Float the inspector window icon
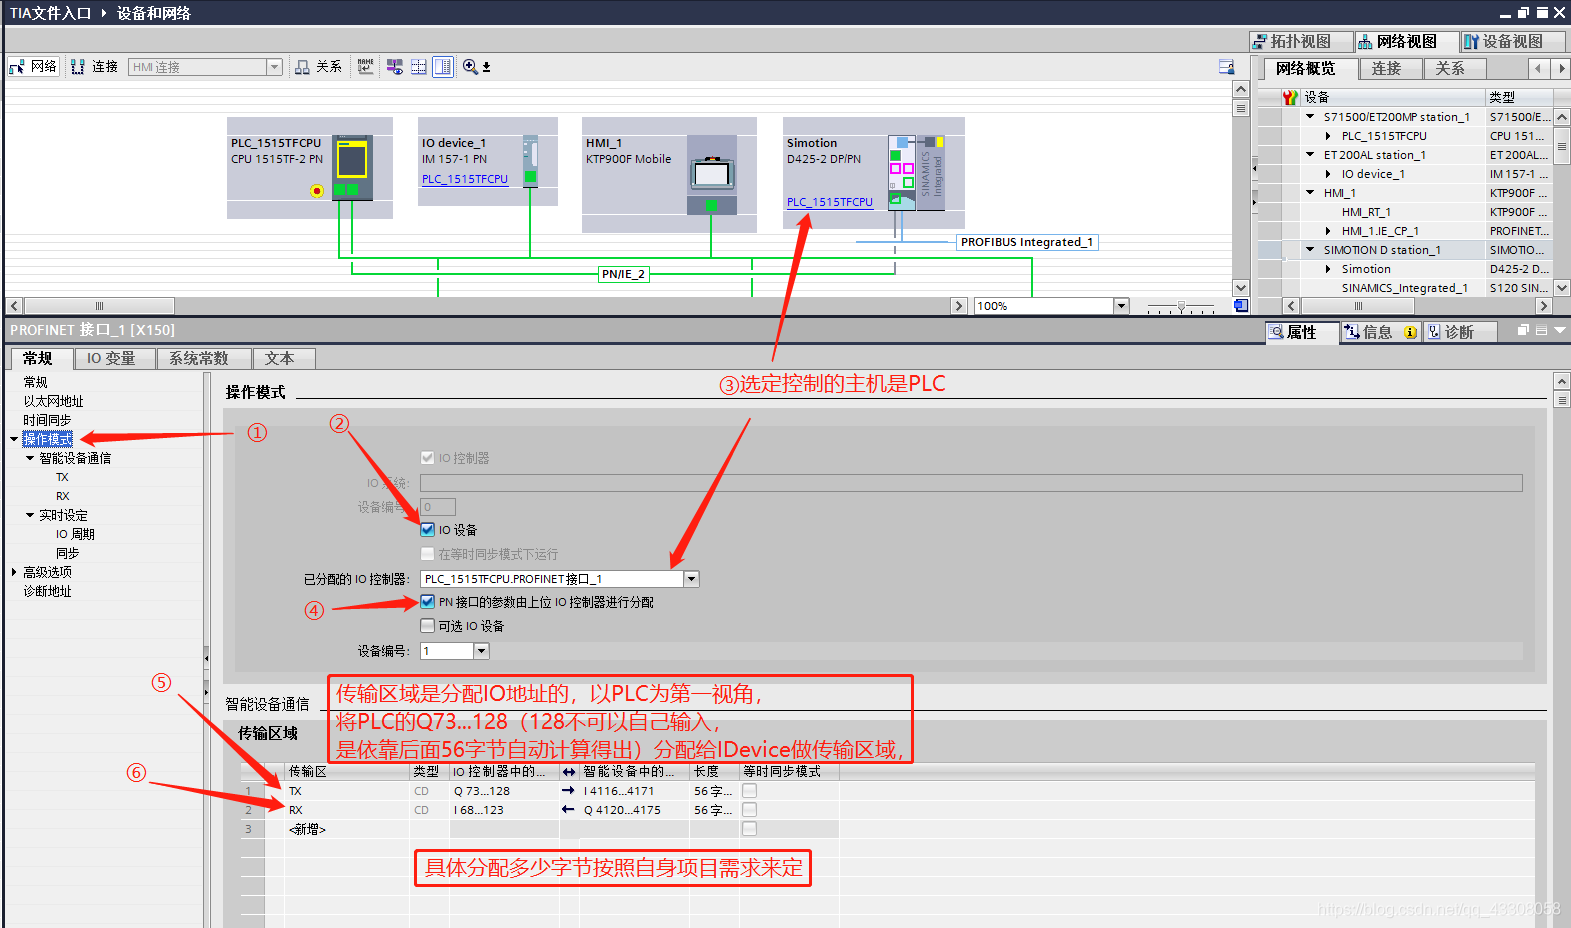1571x928 pixels. (x=1523, y=330)
